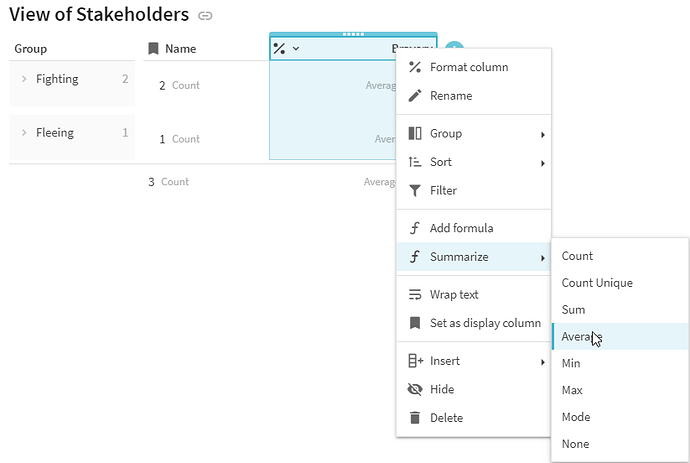Screen dimensions: 690x463
Task: Choose Format column from the menu
Action: click(468, 68)
